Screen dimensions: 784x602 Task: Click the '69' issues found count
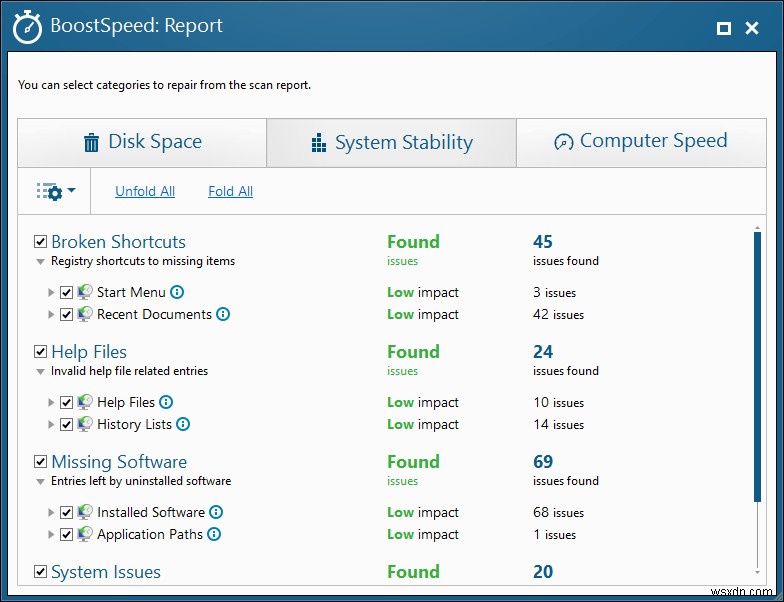click(543, 462)
